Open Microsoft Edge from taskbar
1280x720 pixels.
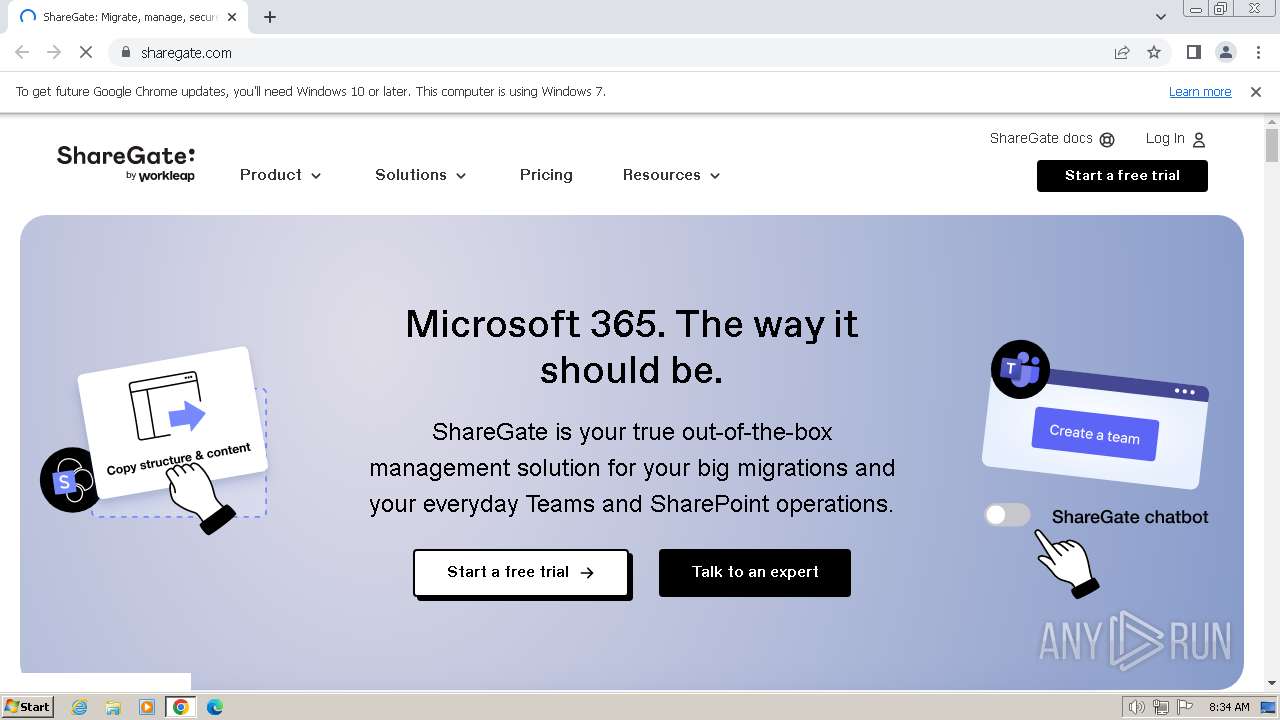(215, 707)
